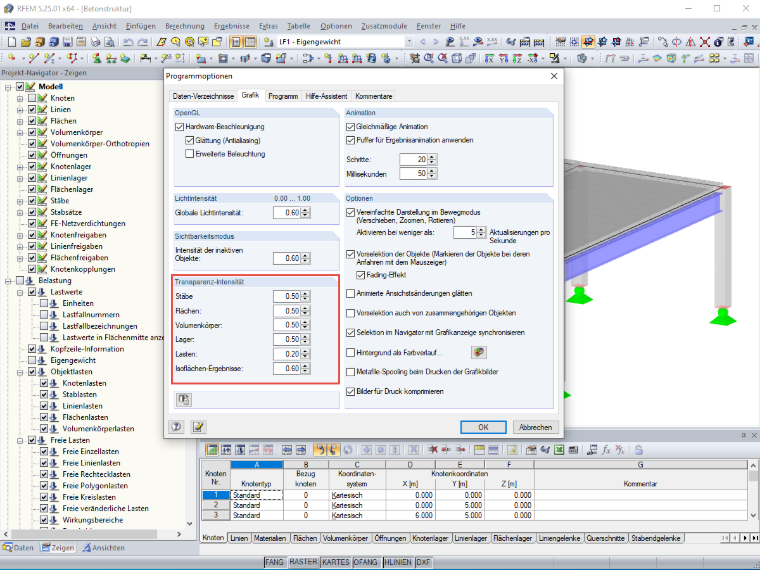Screen dimensions: 760x570
Task: Click the Save icon in main toolbar
Action: [67, 42]
